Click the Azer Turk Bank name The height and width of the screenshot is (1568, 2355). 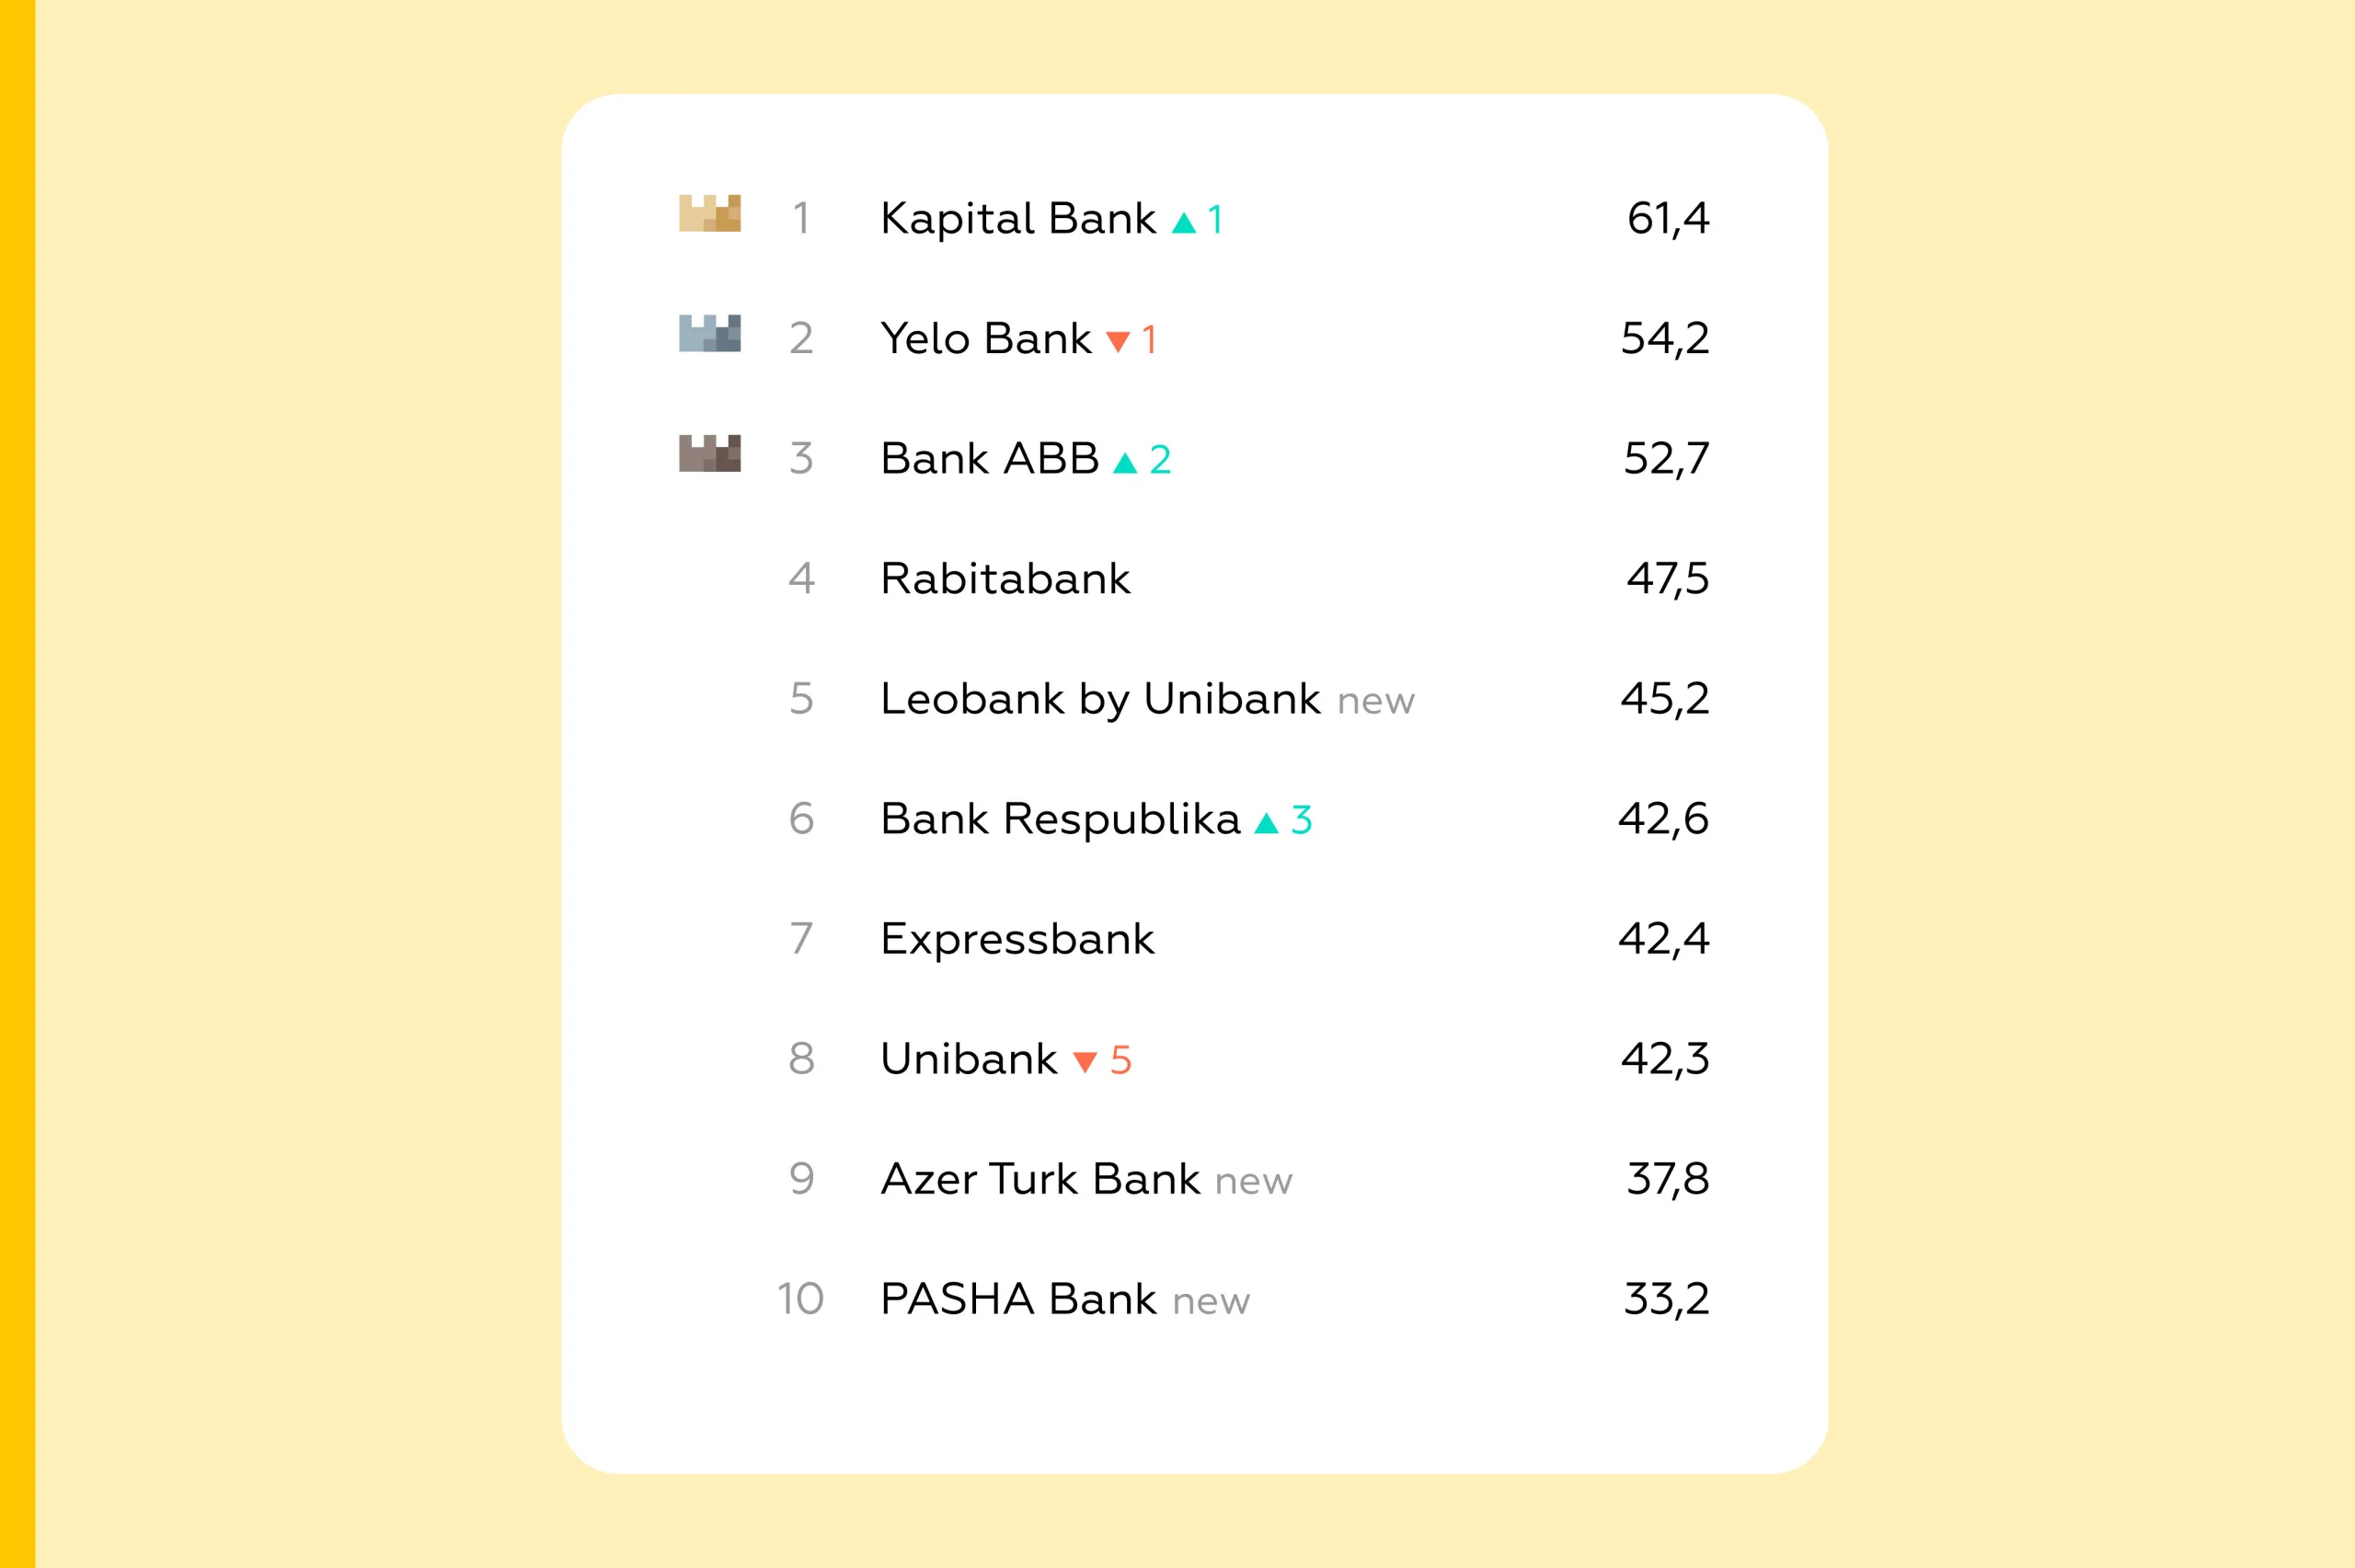tap(1040, 1179)
